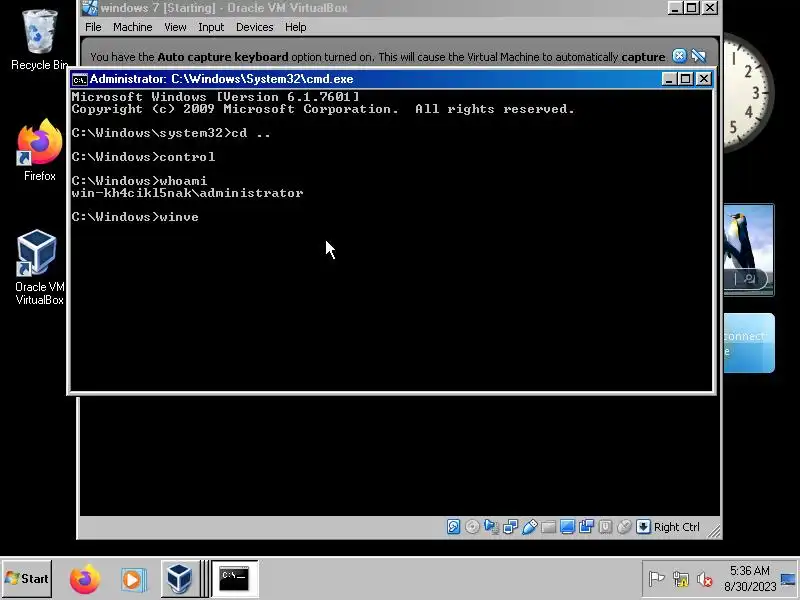Dismiss the Auto capture keyboard notification
800x600 pixels.
(x=679, y=56)
